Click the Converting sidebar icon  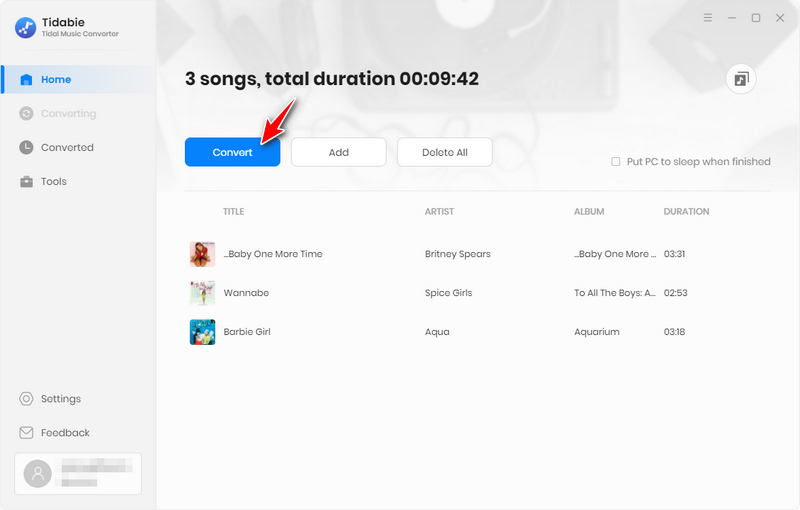(x=26, y=113)
